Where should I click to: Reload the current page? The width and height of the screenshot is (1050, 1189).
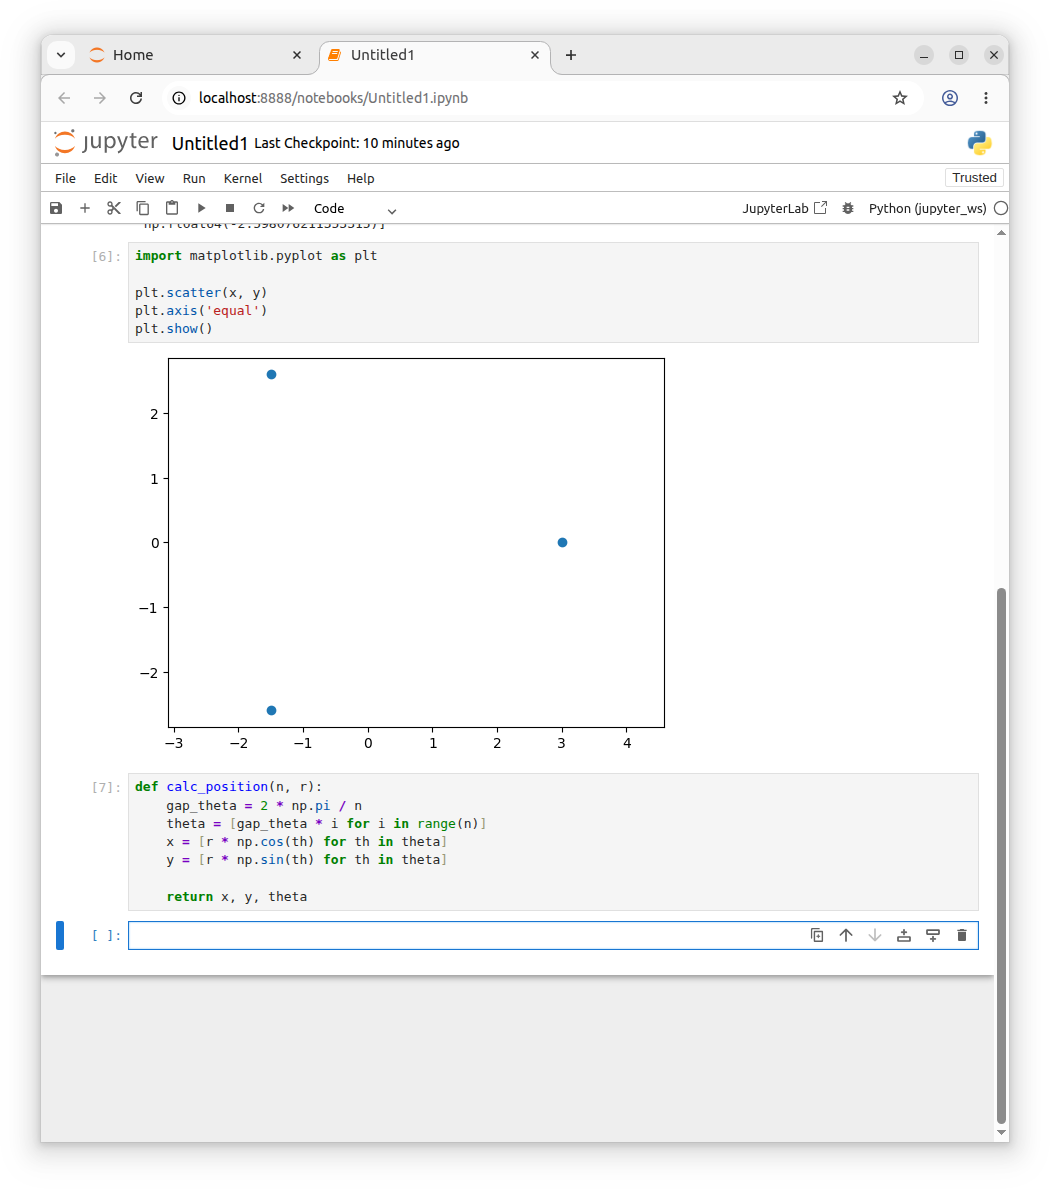(x=136, y=98)
